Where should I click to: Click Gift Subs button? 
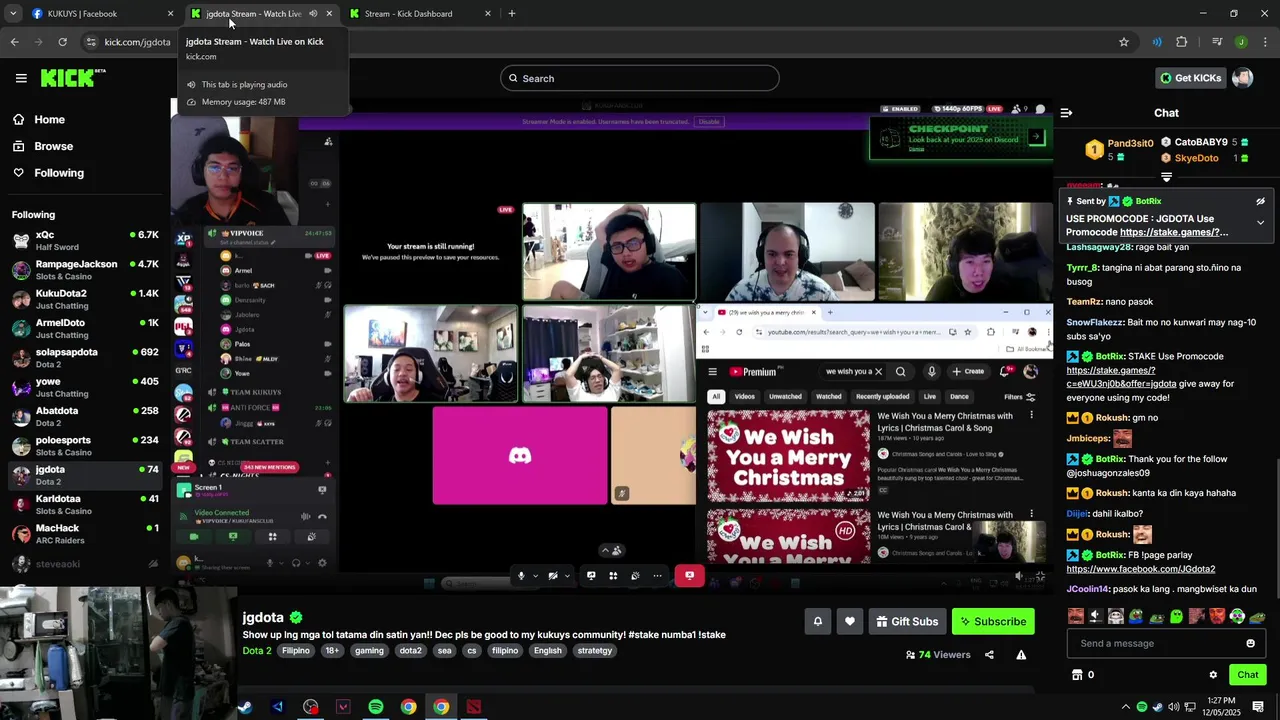(x=907, y=621)
